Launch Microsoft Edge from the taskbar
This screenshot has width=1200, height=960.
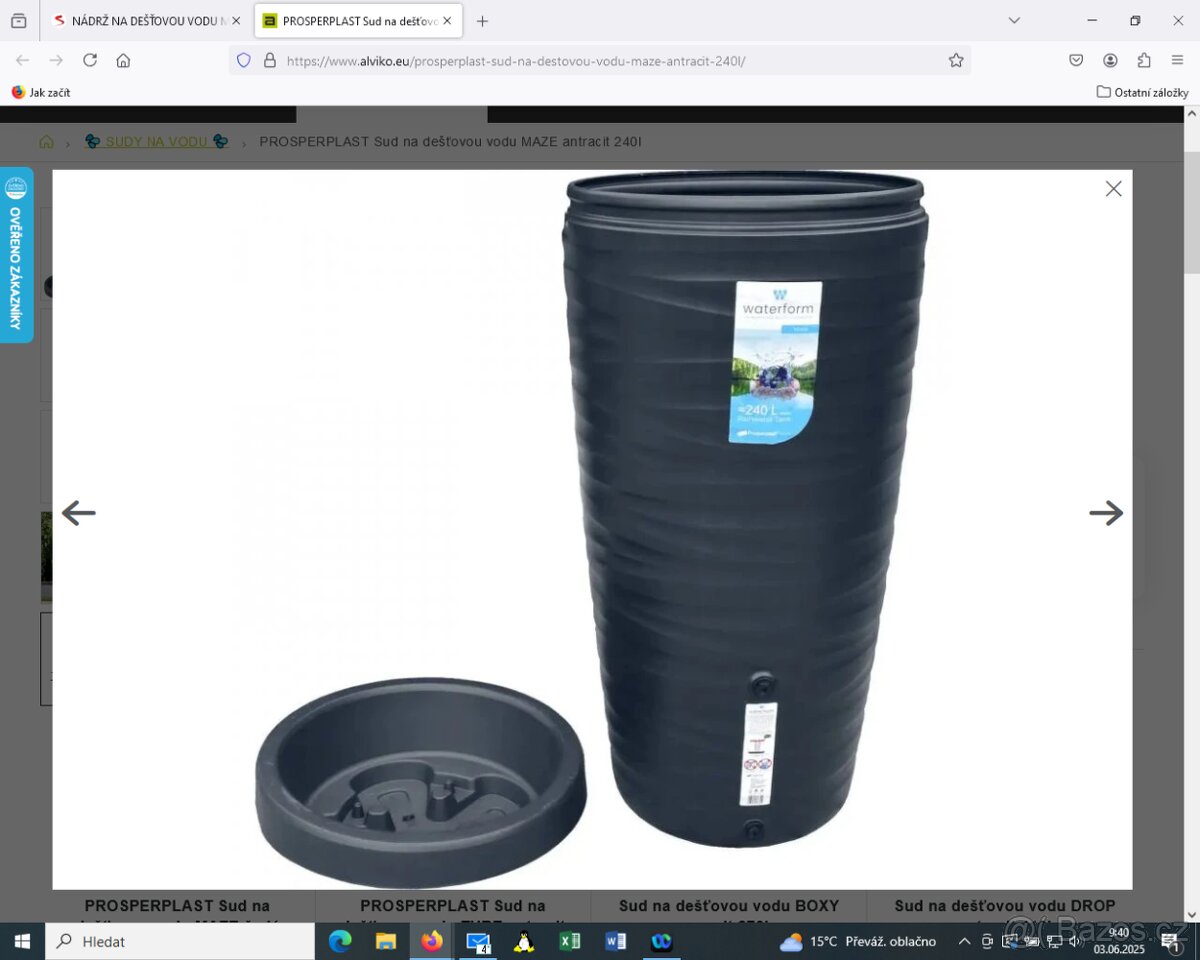[340, 941]
